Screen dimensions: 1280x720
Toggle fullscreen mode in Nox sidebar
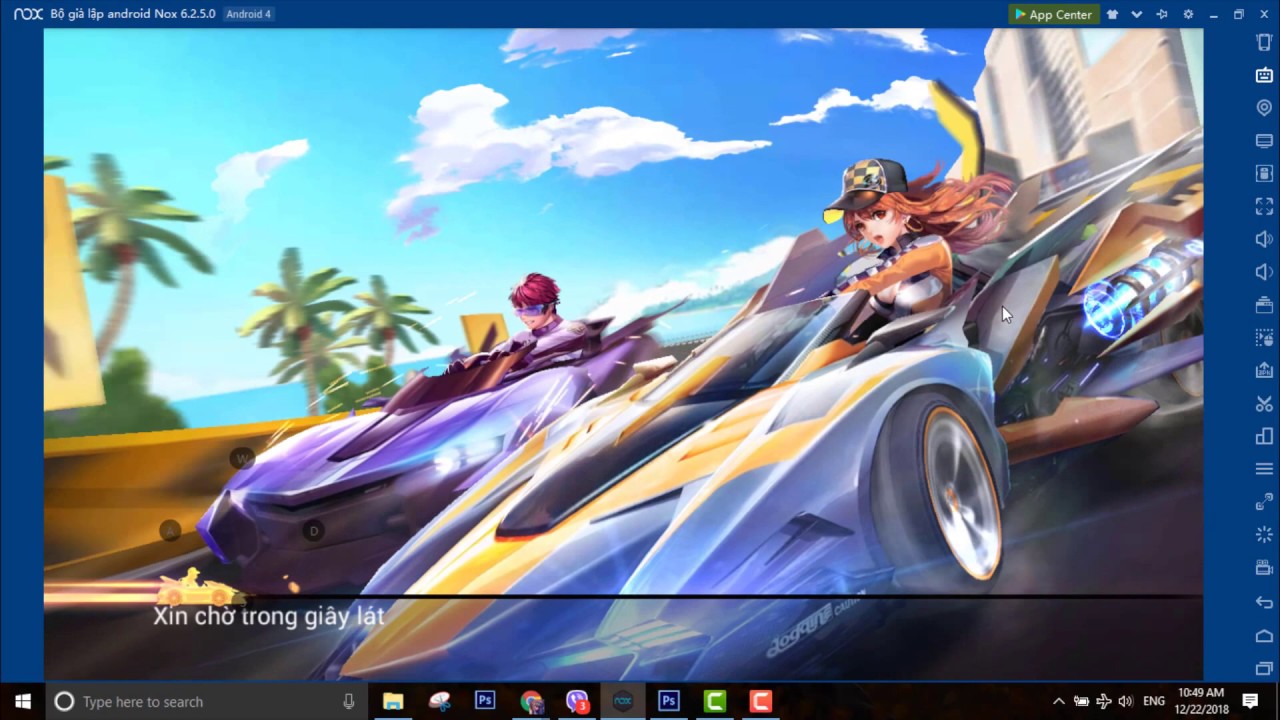pos(1264,206)
